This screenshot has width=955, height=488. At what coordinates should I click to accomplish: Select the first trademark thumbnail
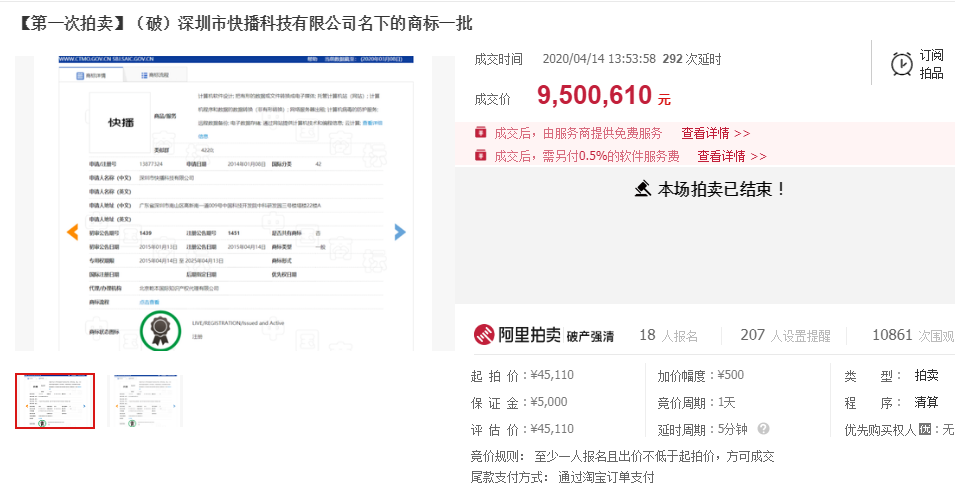(55, 401)
